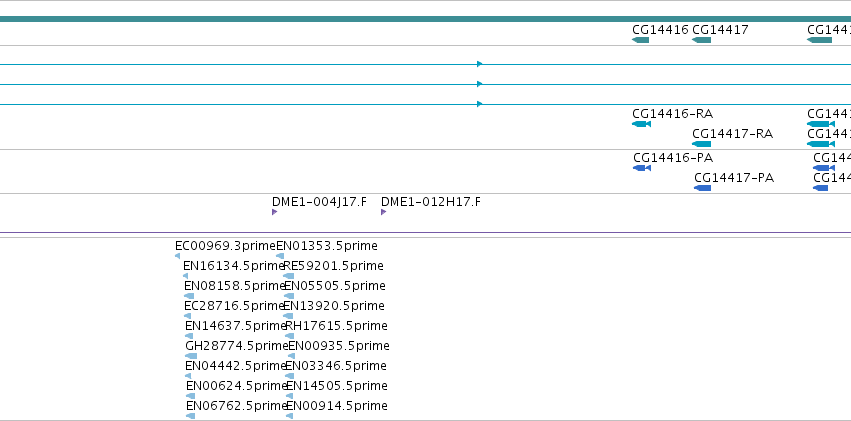Open the EN00914.5prime label

[x=337, y=406]
